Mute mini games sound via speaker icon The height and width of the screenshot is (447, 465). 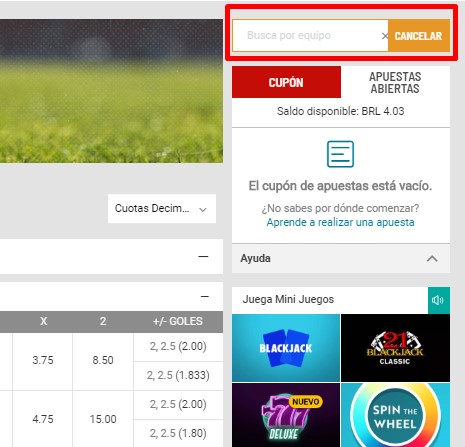coord(438,300)
